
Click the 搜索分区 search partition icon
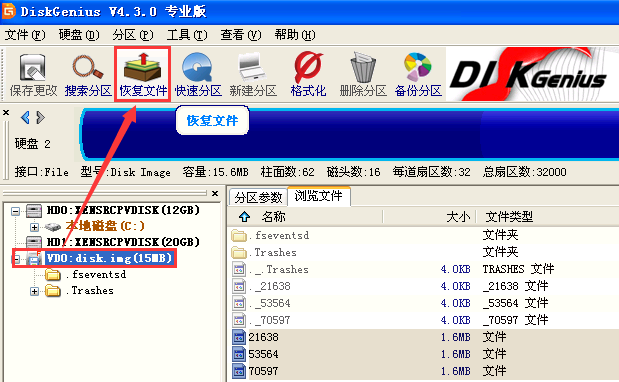[x=88, y=67]
